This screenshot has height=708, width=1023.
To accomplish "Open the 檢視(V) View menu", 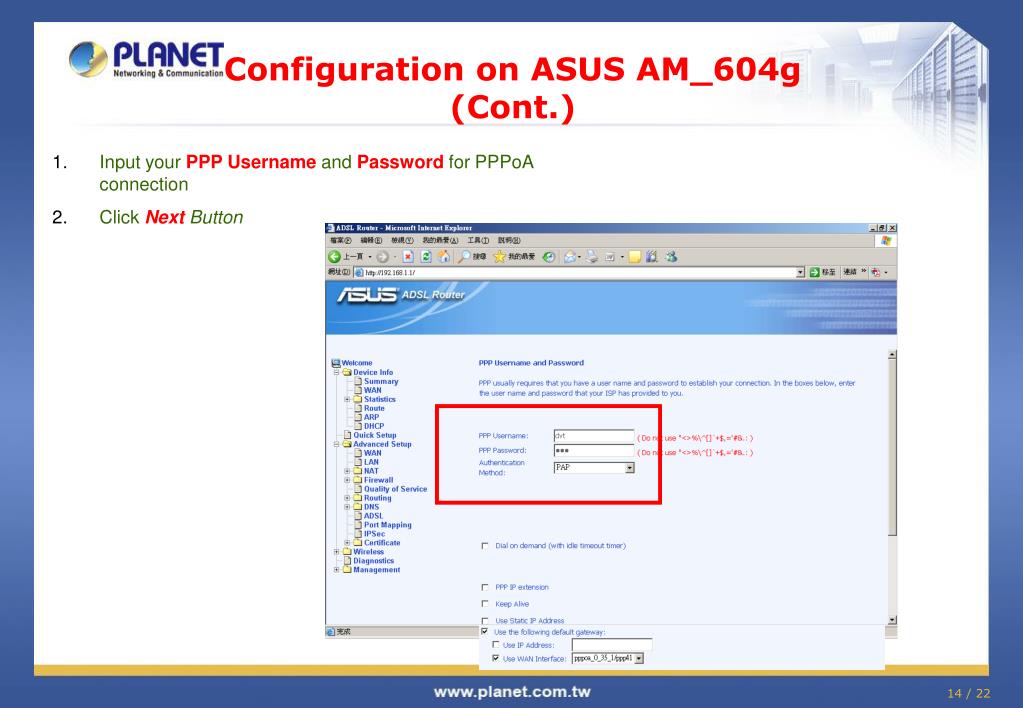I will pyautogui.click(x=403, y=240).
